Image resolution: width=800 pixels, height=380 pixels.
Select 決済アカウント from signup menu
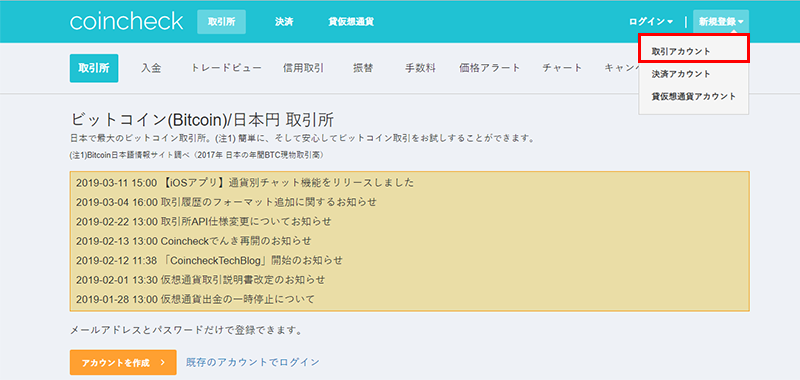(x=681, y=74)
